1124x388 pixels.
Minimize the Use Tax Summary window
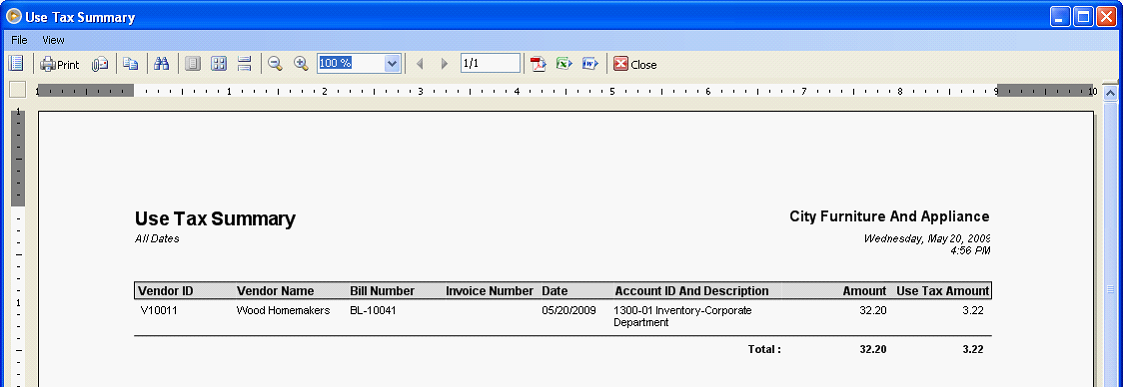[x=1061, y=16]
